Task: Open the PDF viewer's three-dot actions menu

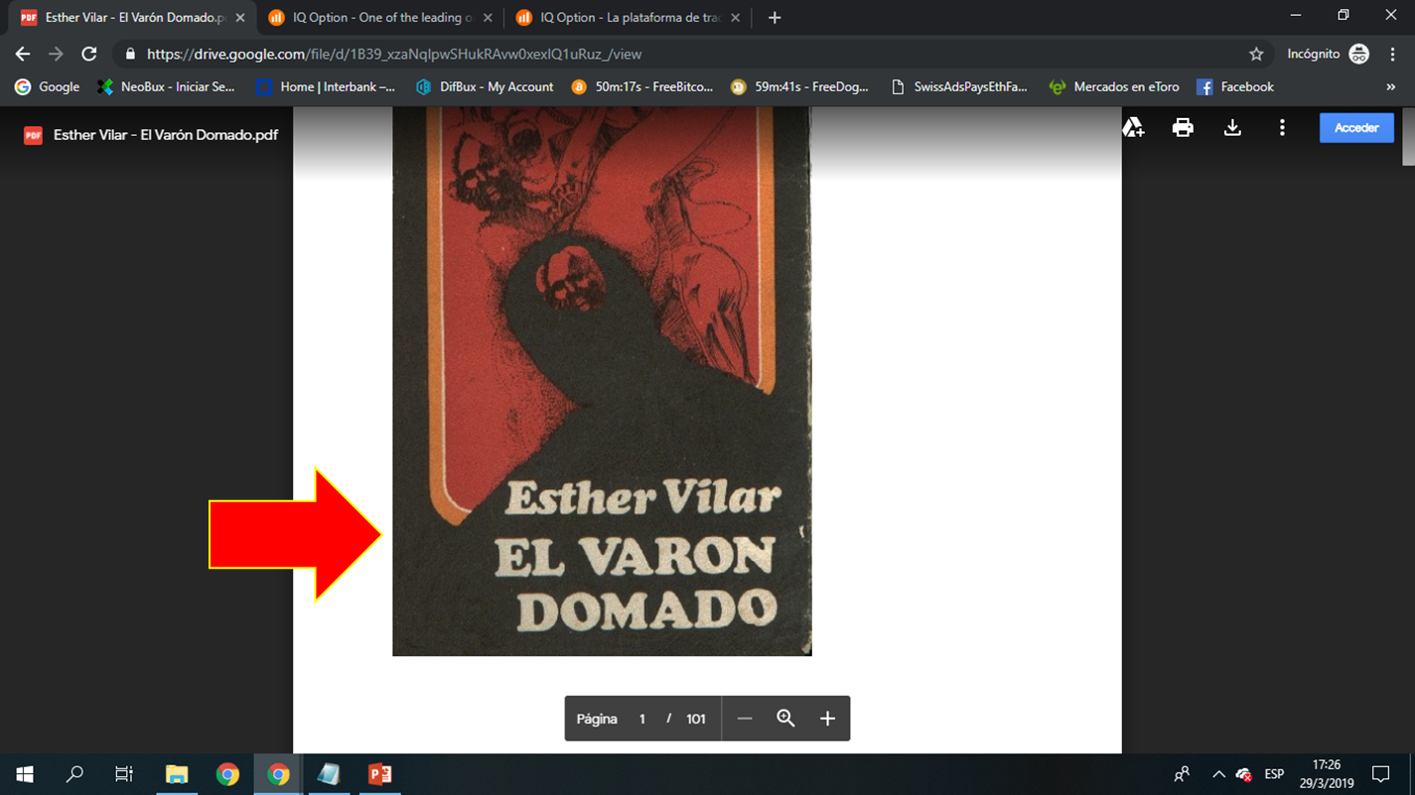Action: [1282, 127]
